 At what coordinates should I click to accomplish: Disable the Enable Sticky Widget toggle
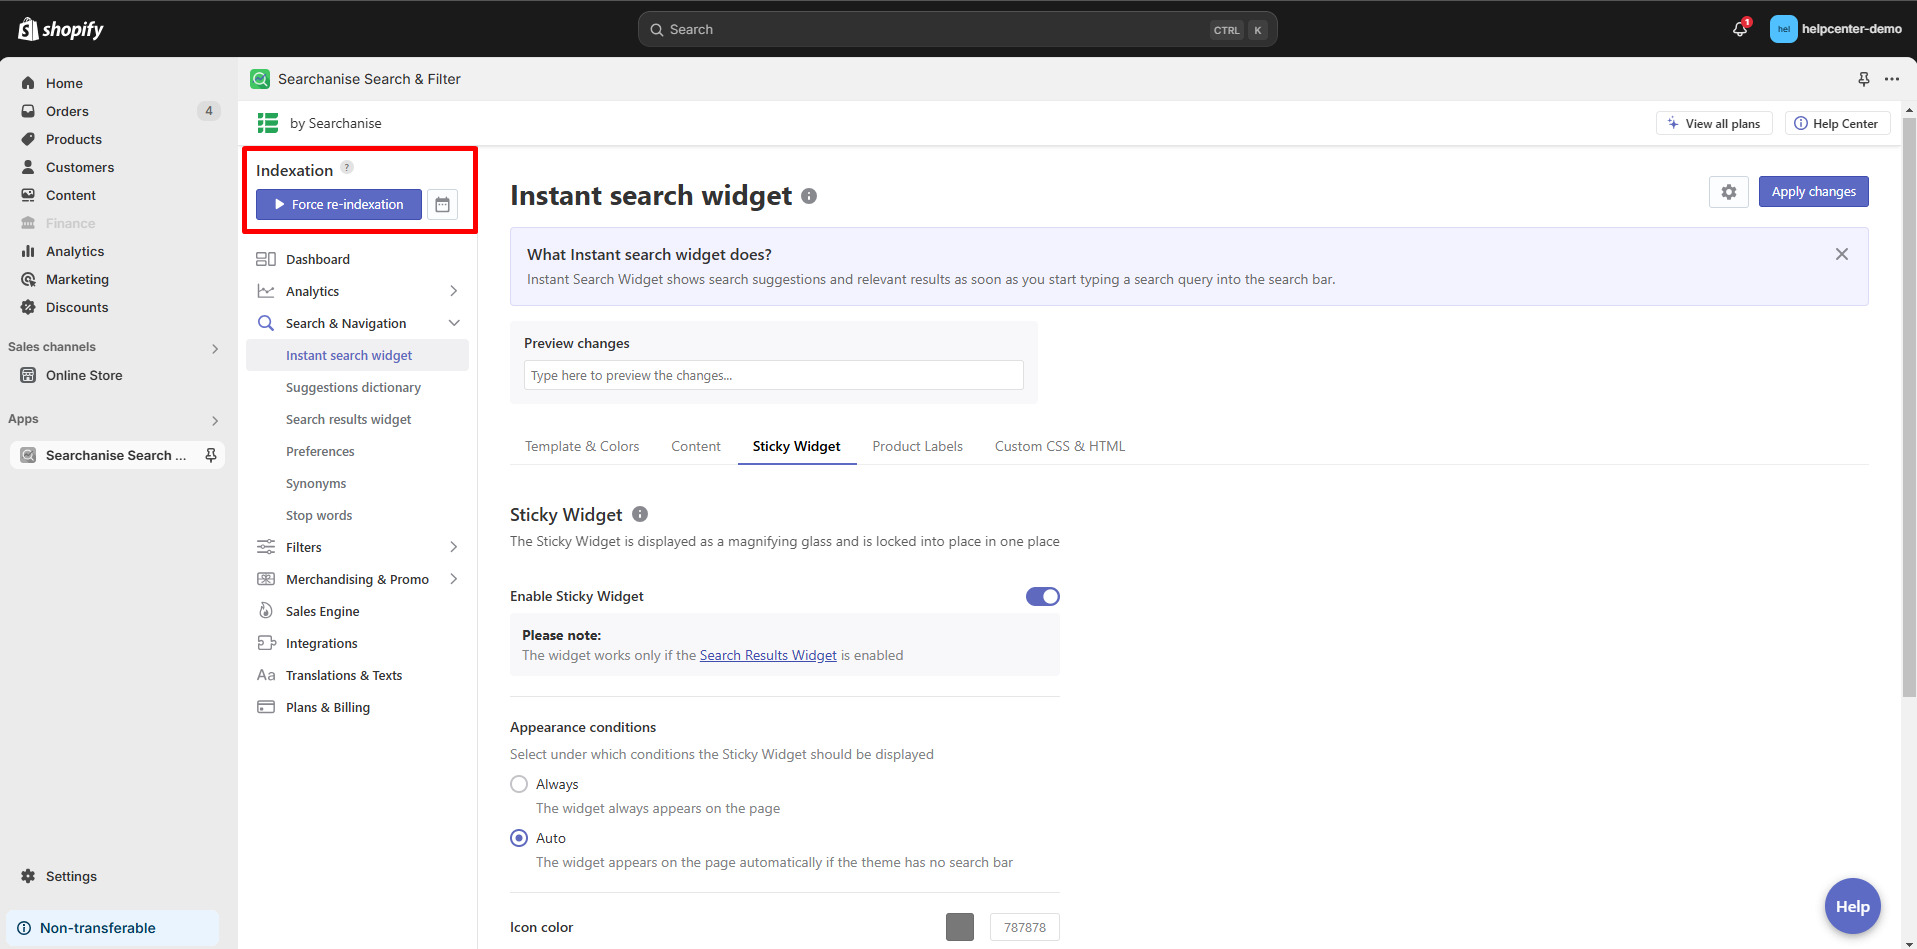[1042, 595]
